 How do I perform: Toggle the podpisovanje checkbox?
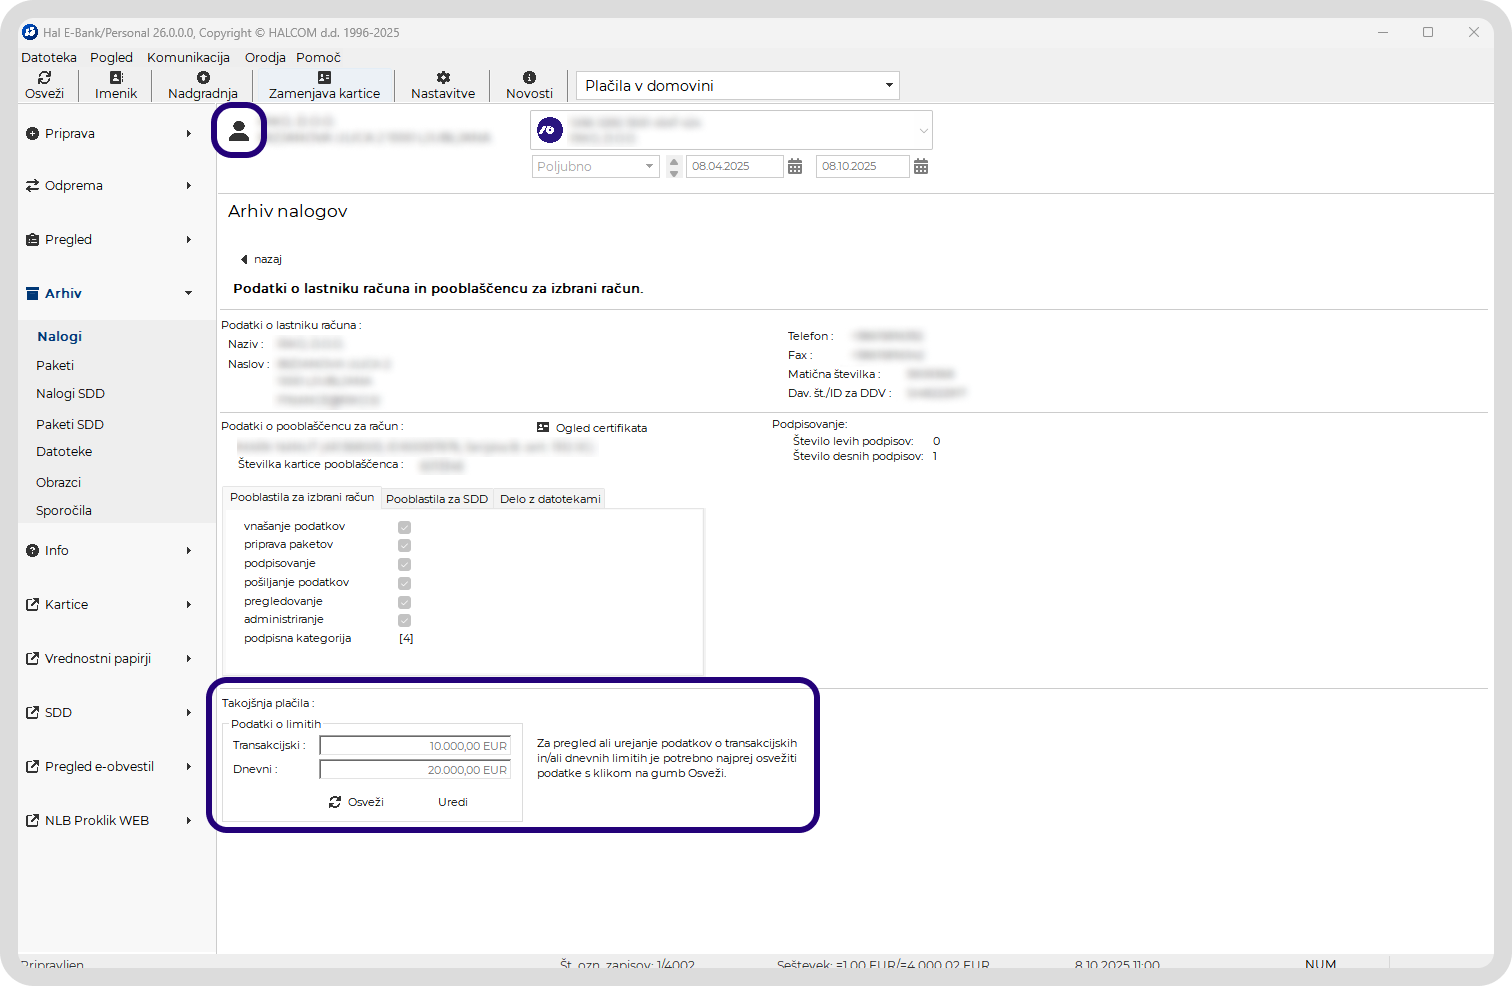[404, 564]
